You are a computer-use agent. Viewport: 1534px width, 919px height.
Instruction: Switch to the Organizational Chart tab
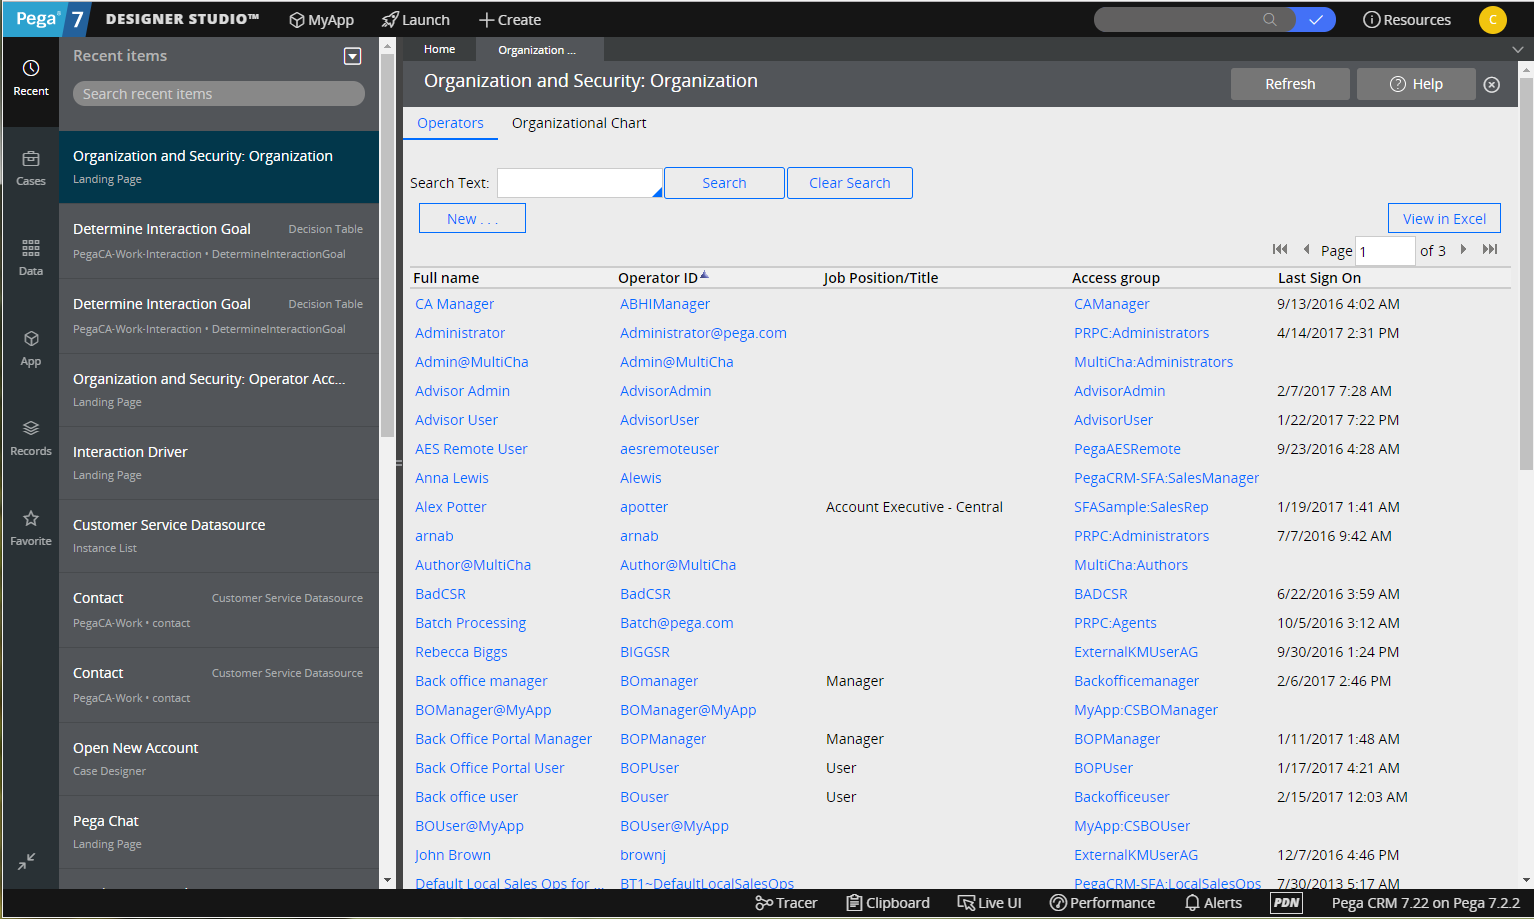[579, 123]
